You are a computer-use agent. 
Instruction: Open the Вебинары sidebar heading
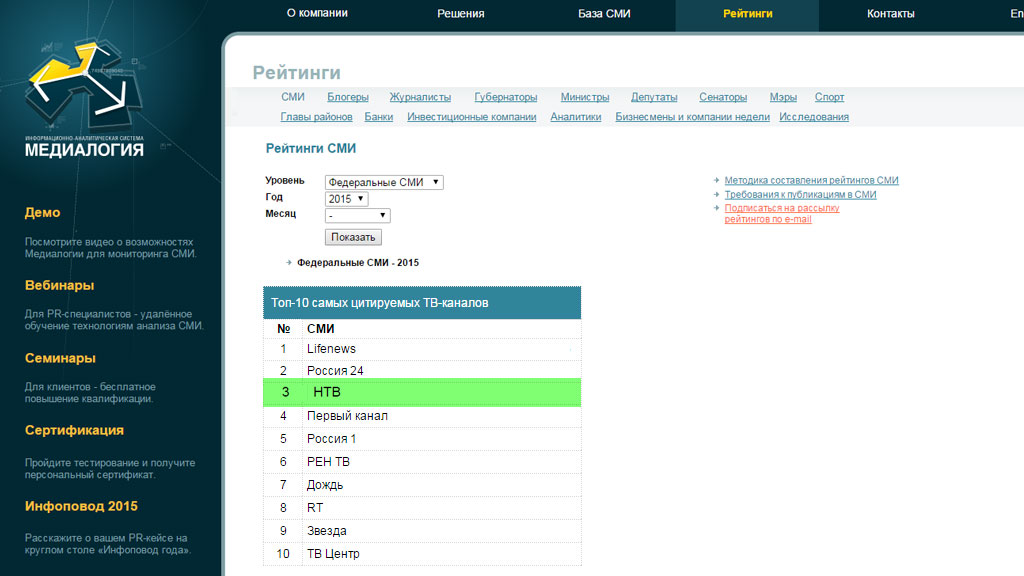pyautogui.click(x=59, y=285)
